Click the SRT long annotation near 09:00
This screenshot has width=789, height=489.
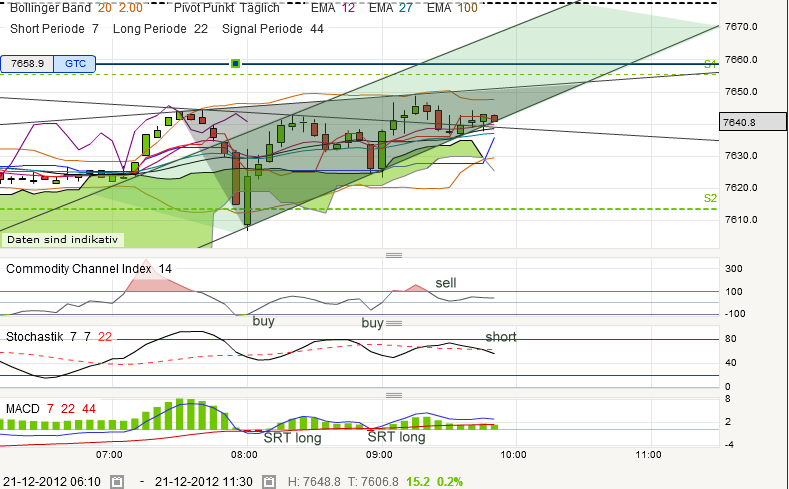click(397, 436)
